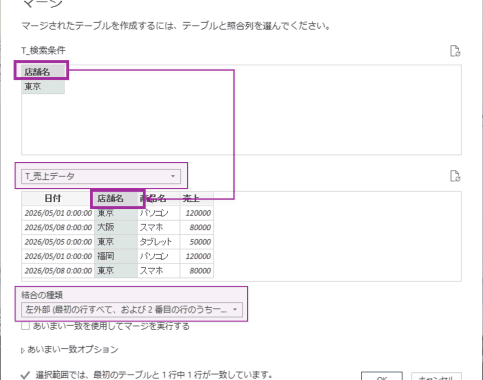Viewport: 483px width, 380px height.
Task: Select 店舗名 column header in T_検索条件 table
Action: (43, 71)
